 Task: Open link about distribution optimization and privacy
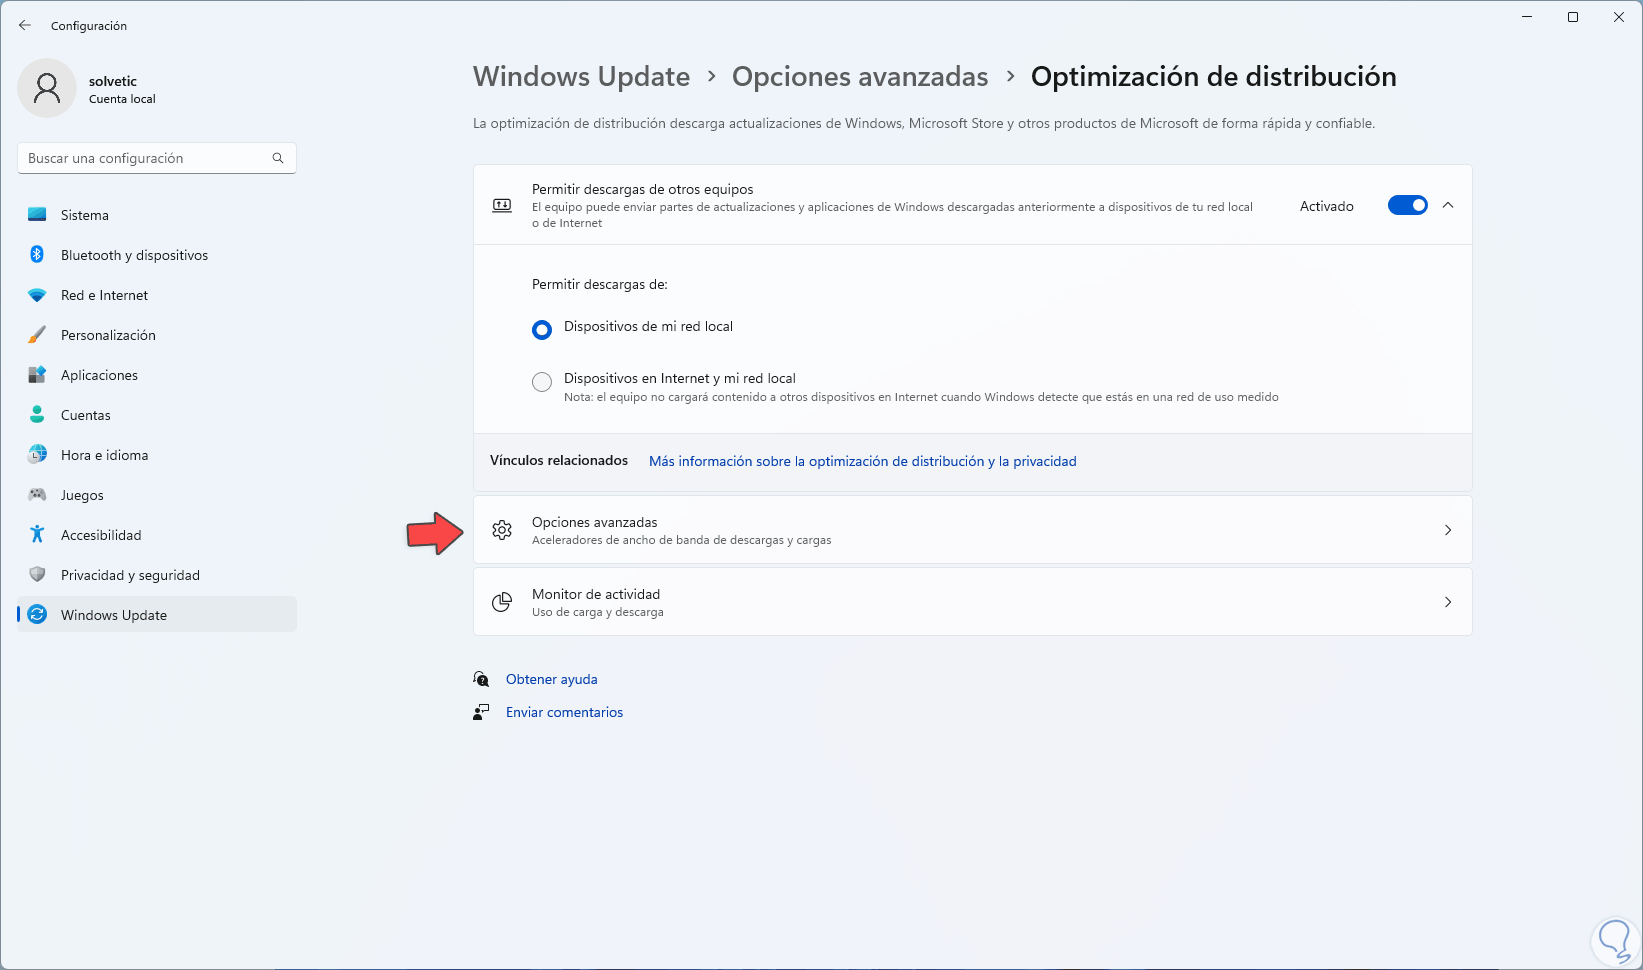click(862, 461)
